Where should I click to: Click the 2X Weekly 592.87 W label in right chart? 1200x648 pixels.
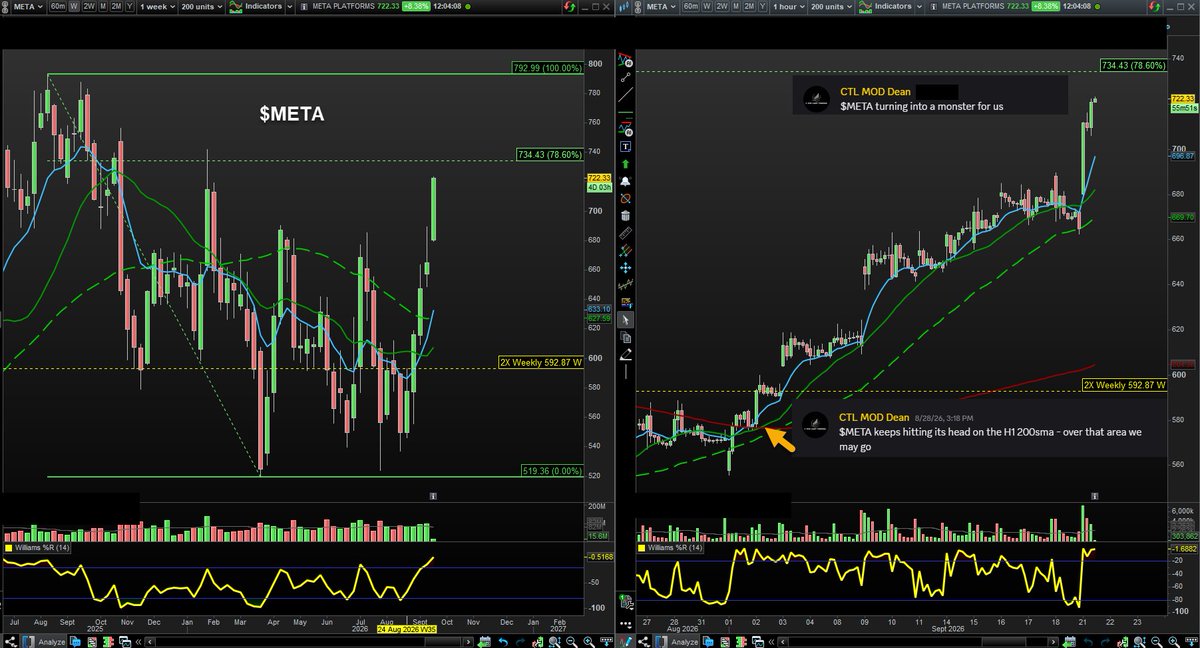[x=1124, y=384]
